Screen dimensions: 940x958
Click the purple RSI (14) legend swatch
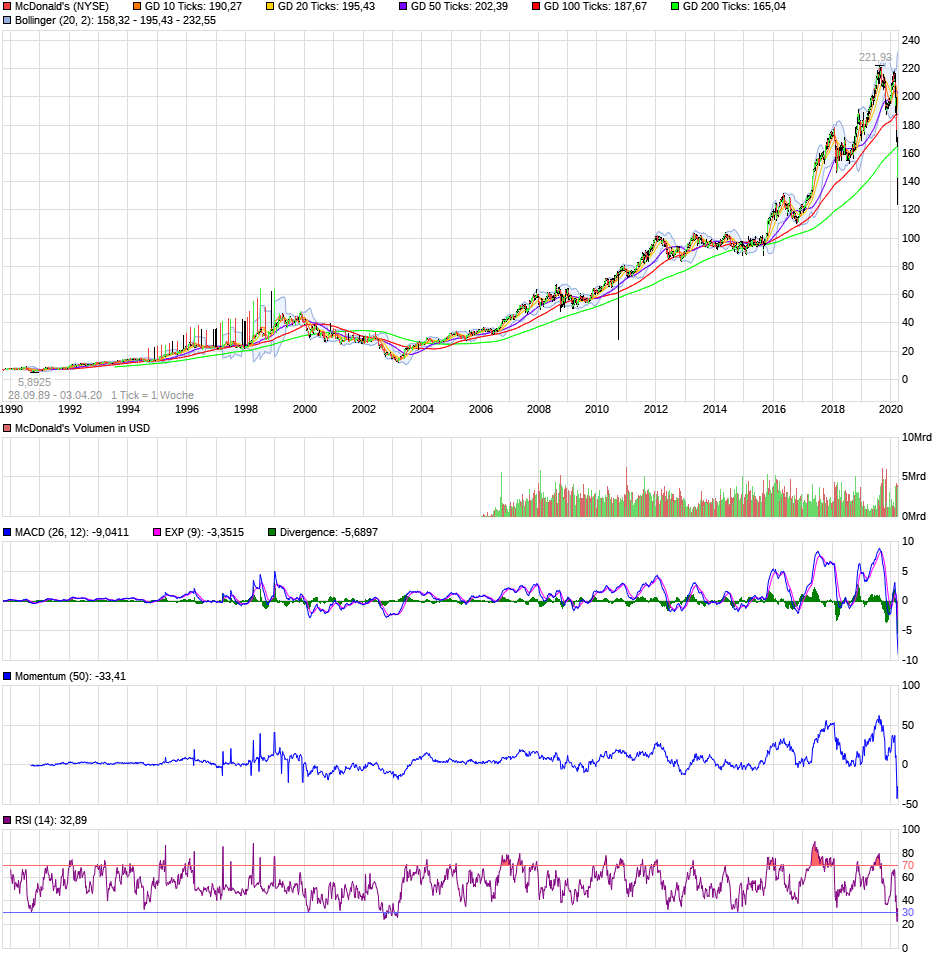(x=7, y=821)
